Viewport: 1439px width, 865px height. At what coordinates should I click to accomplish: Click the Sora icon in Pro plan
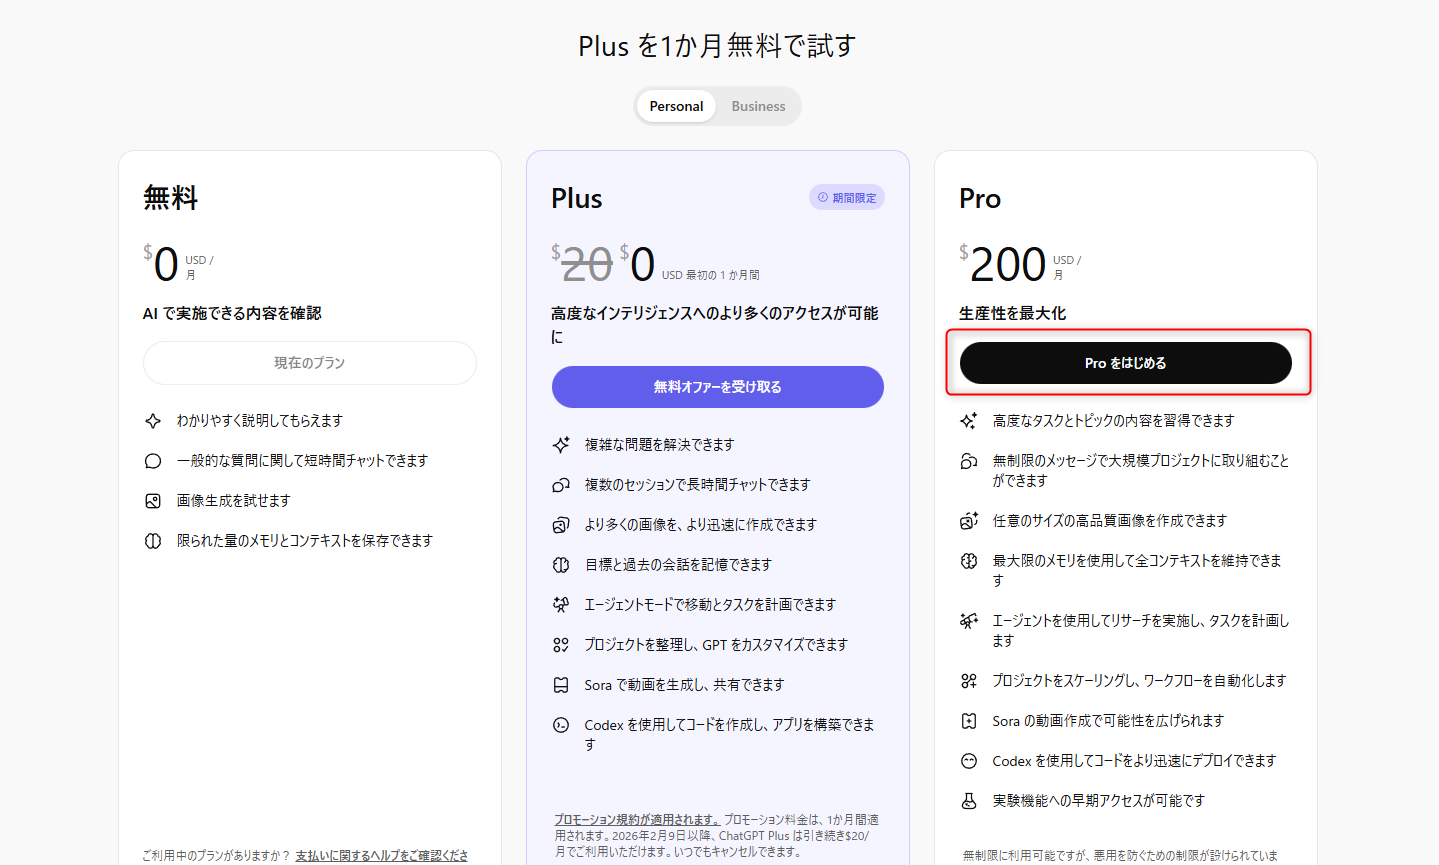point(969,721)
